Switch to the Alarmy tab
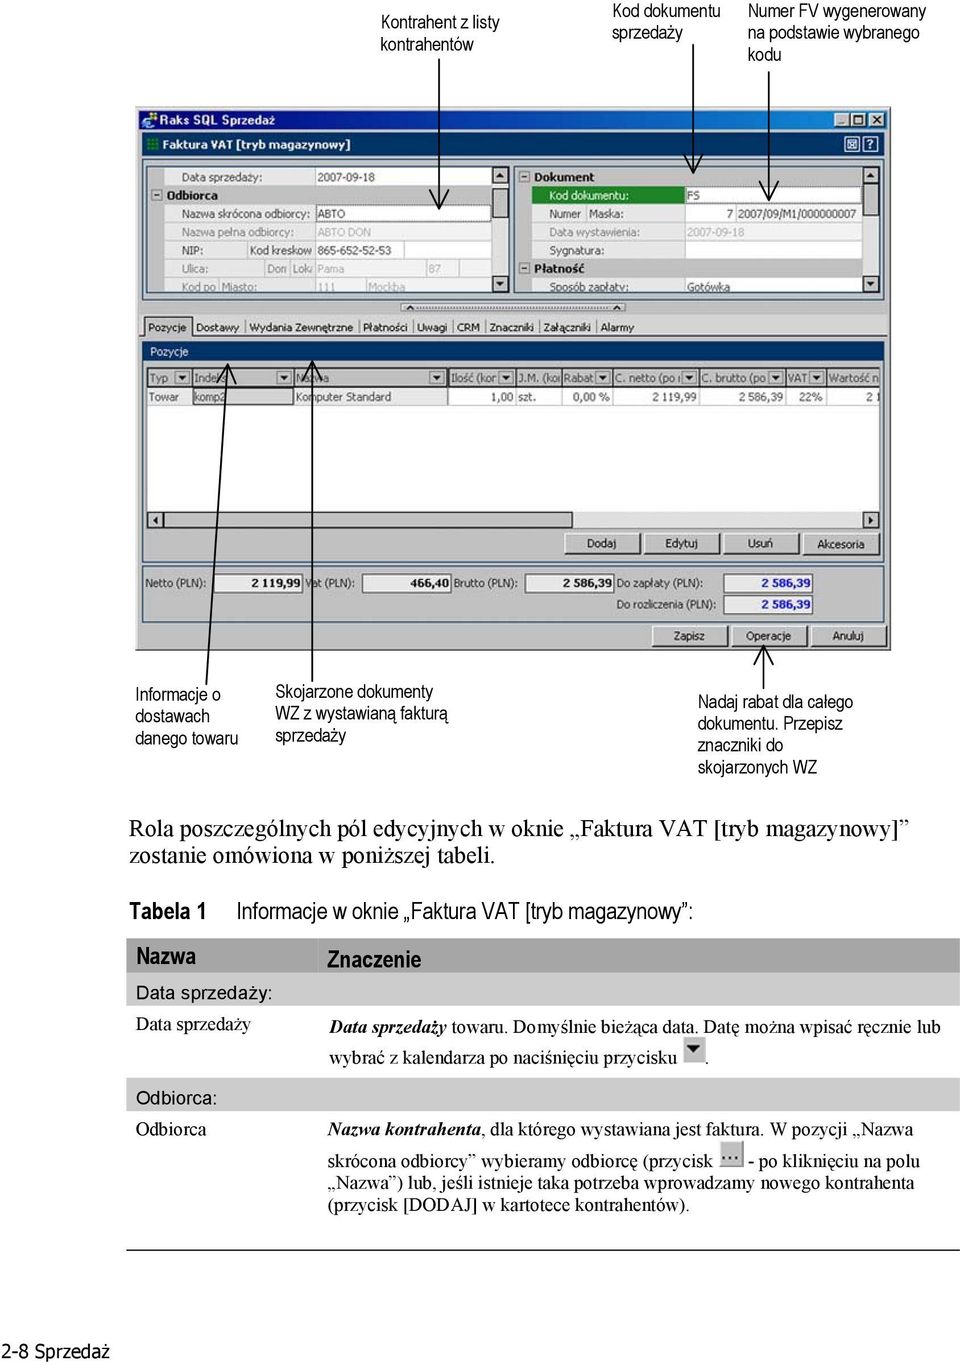Viewport: 960px width, 1365px height. click(x=617, y=327)
